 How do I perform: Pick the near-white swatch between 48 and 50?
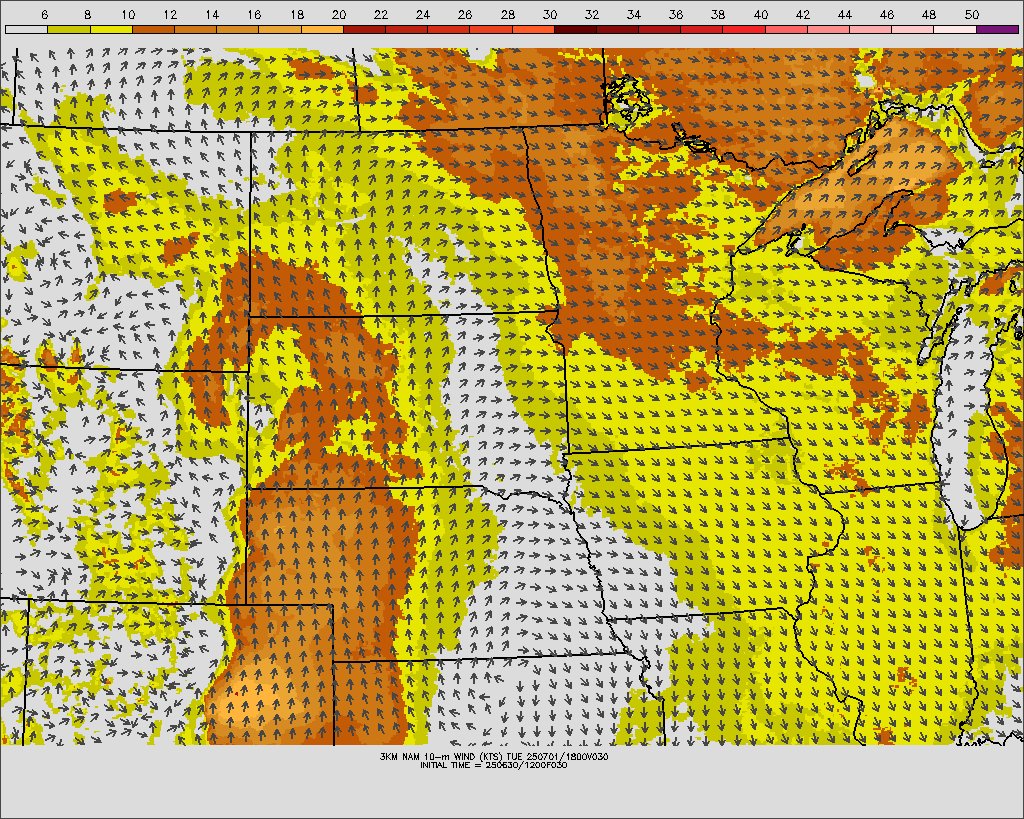[955, 29]
